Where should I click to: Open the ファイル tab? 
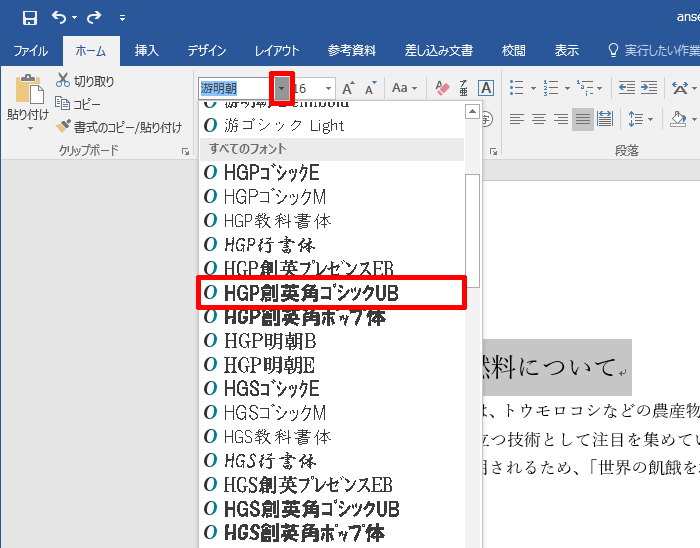(x=30, y=51)
